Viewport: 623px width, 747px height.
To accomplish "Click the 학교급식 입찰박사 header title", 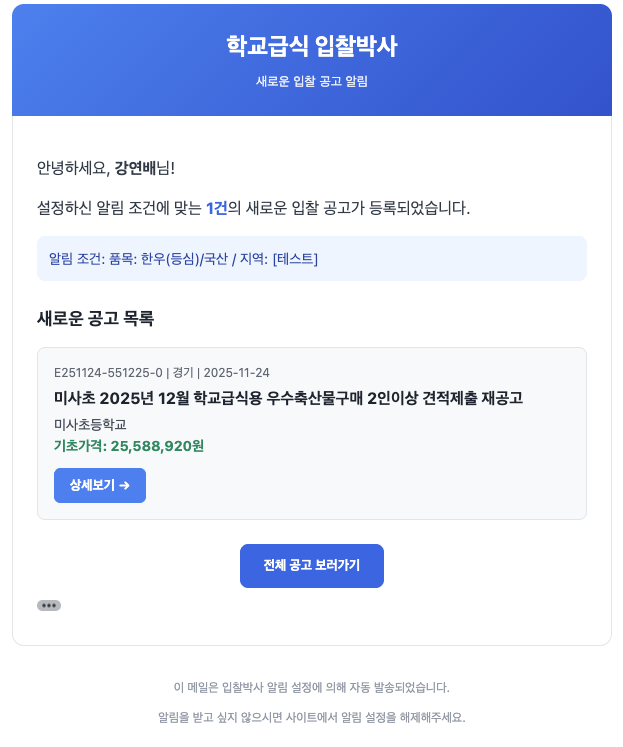I will click(311, 46).
